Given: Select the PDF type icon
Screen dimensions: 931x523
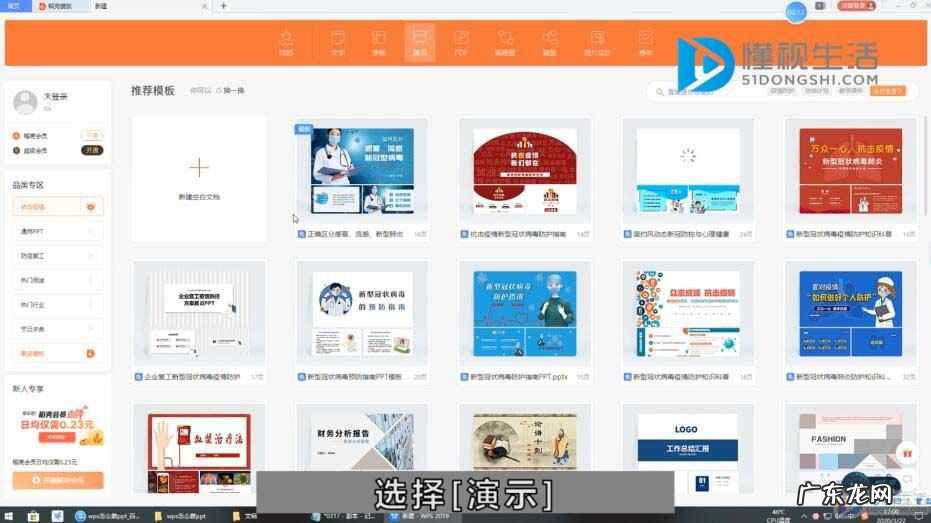Looking at the screenshot, I should pos(461,43).
